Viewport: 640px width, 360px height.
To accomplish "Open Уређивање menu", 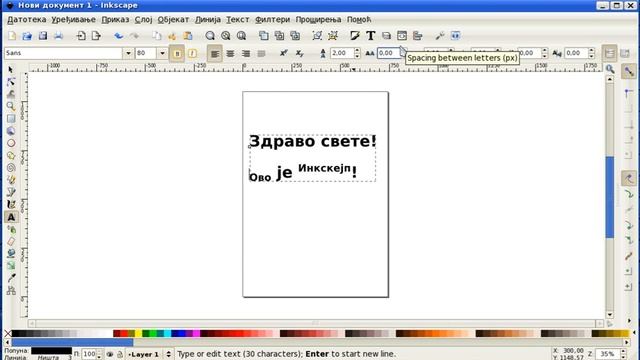I will click(x=73, y=19).
